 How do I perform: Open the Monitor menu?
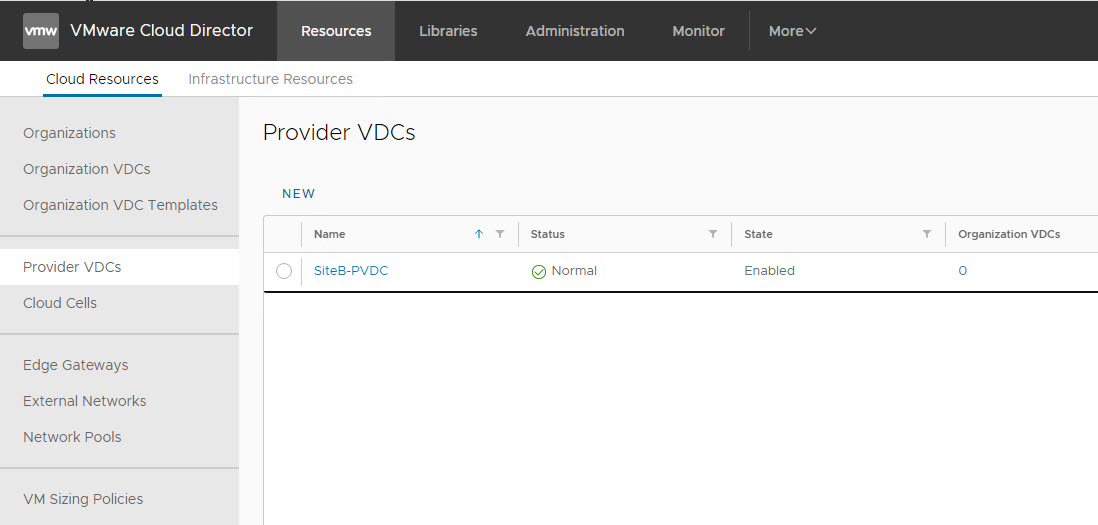698,31
